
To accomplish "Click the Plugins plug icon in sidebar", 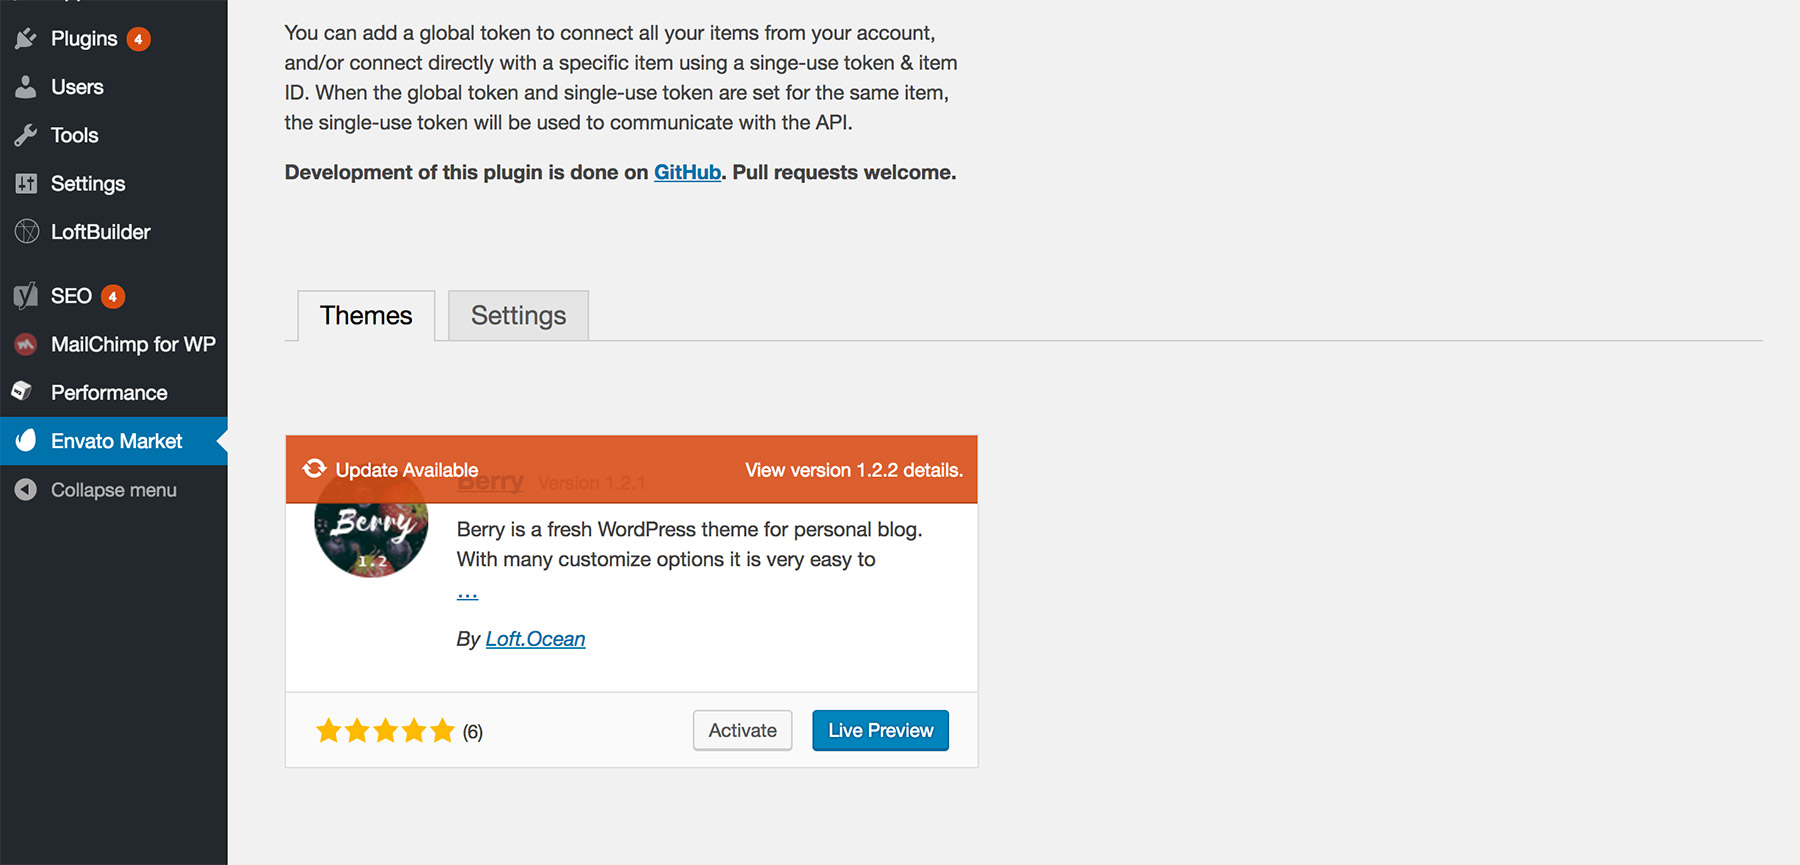I will click(26, 39).
